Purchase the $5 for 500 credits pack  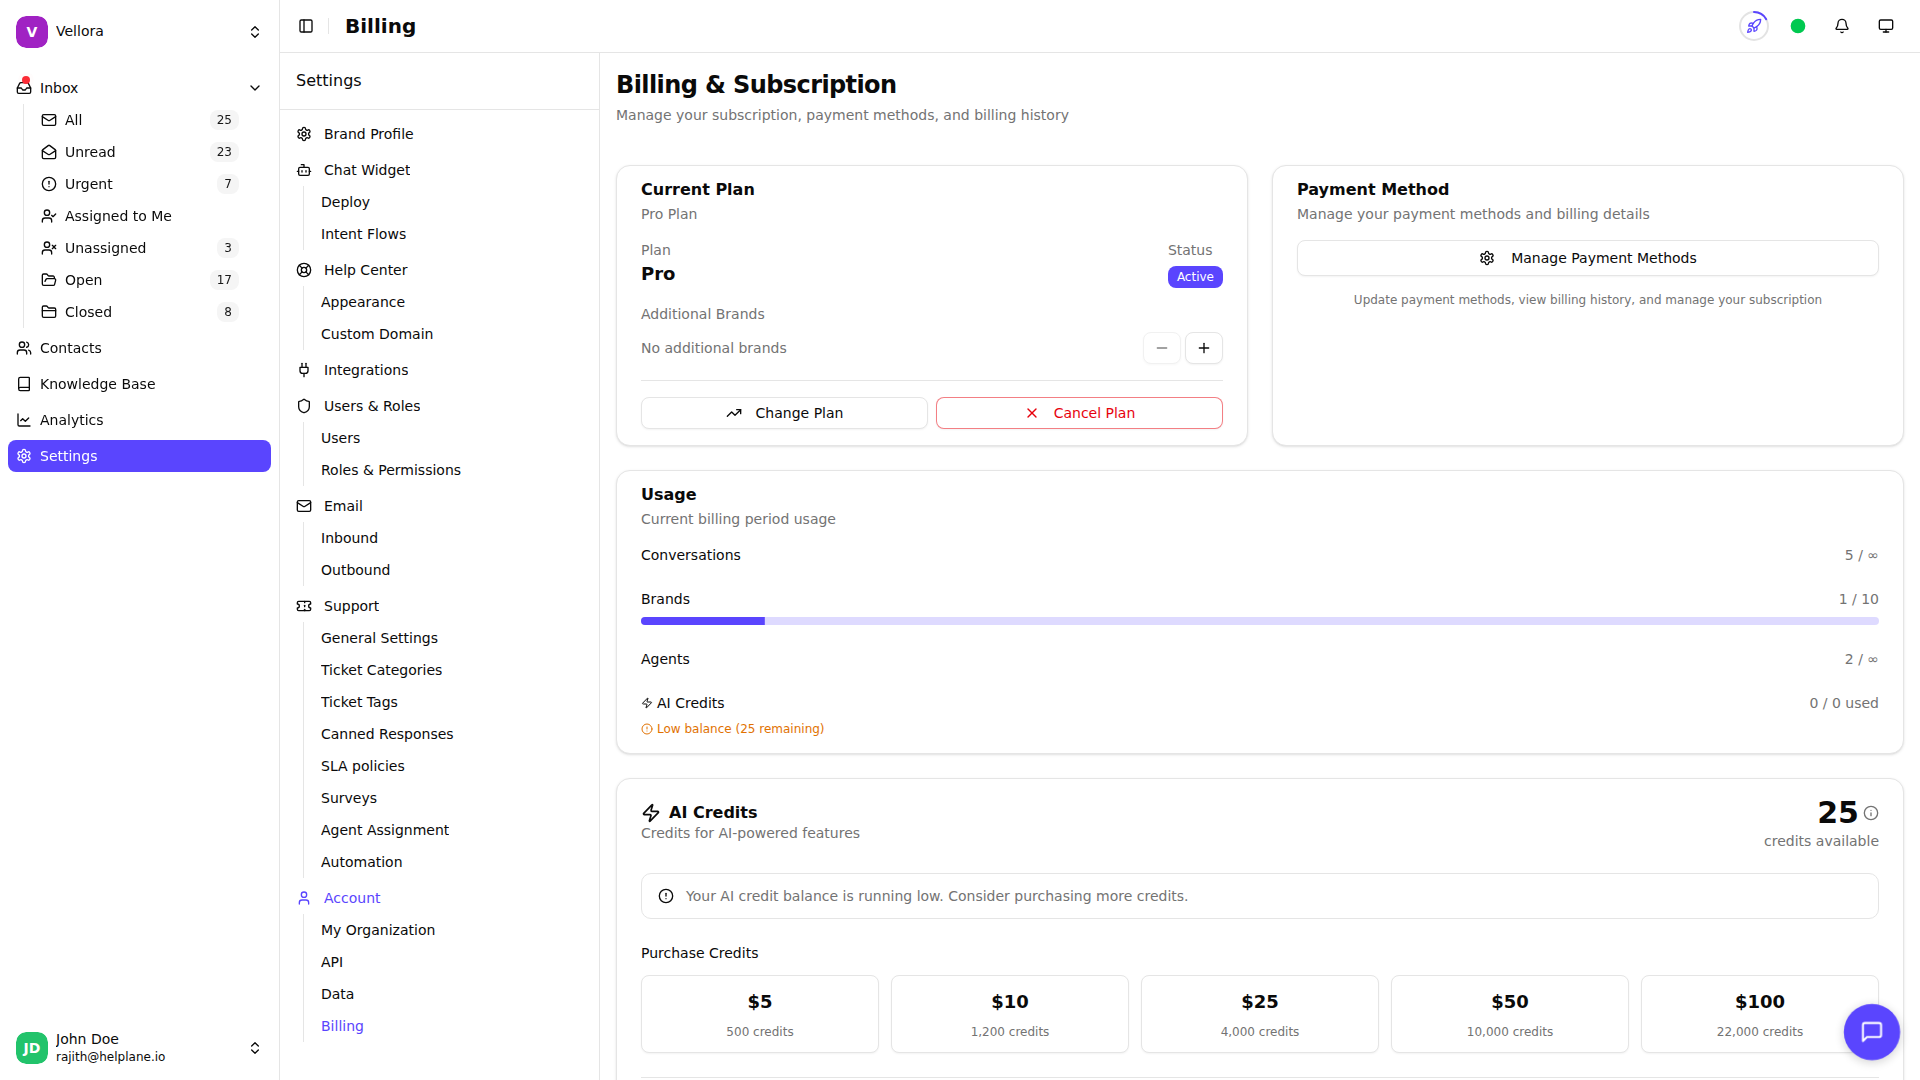coord(760,1014)
